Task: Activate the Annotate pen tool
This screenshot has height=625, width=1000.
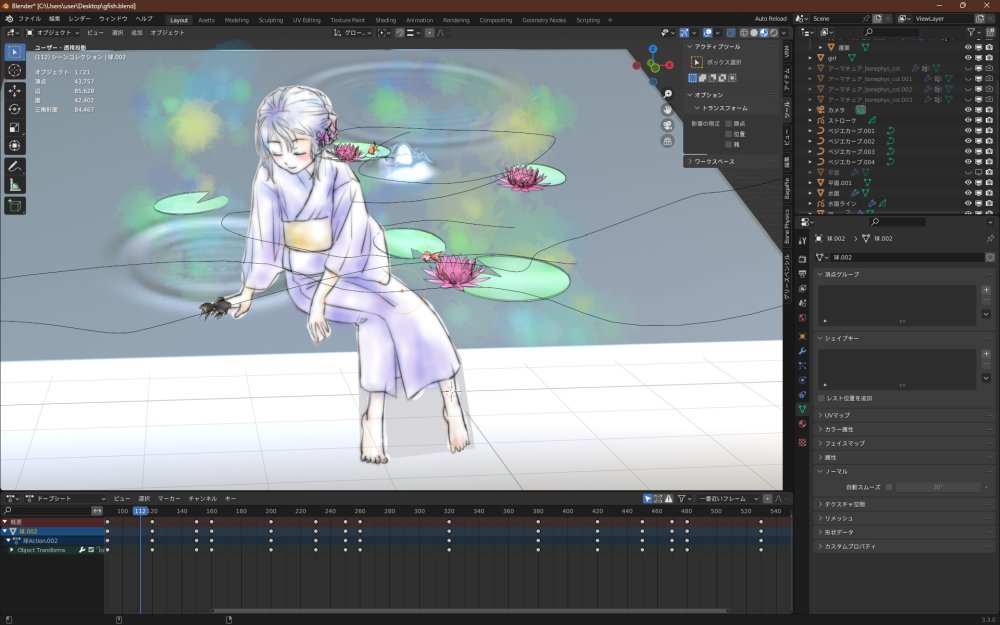Action: pos(15,166)
